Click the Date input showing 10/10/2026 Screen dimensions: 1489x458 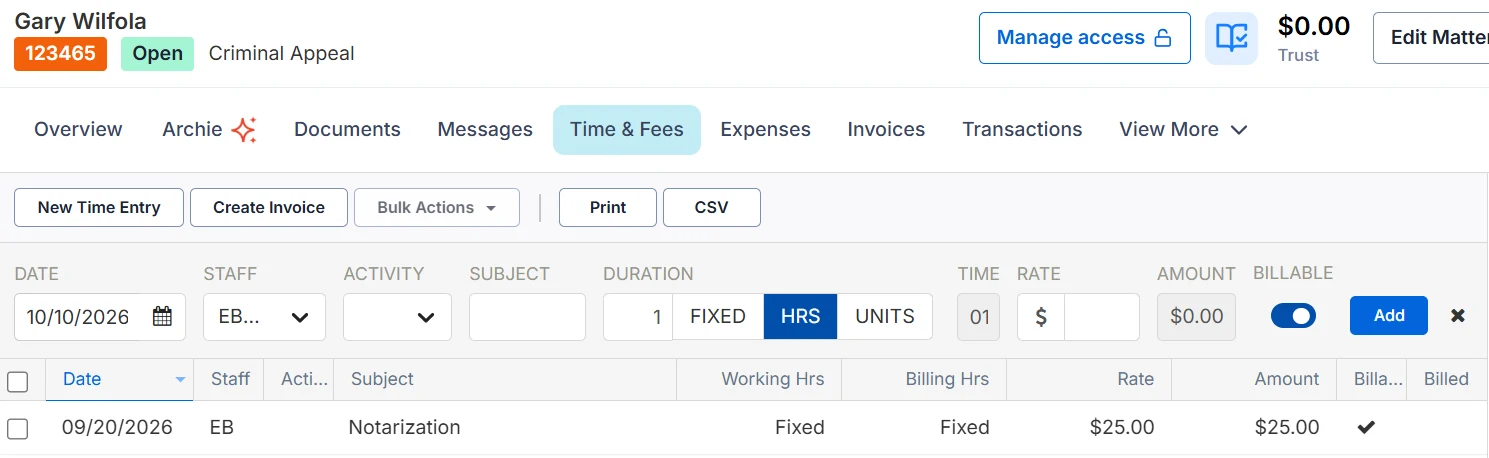pyautogui.click(x=99, y=317)
